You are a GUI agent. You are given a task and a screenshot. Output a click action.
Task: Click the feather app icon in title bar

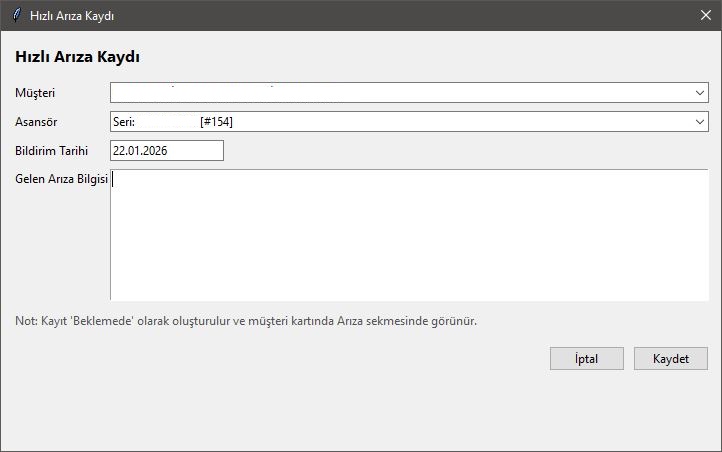(15, 15)
